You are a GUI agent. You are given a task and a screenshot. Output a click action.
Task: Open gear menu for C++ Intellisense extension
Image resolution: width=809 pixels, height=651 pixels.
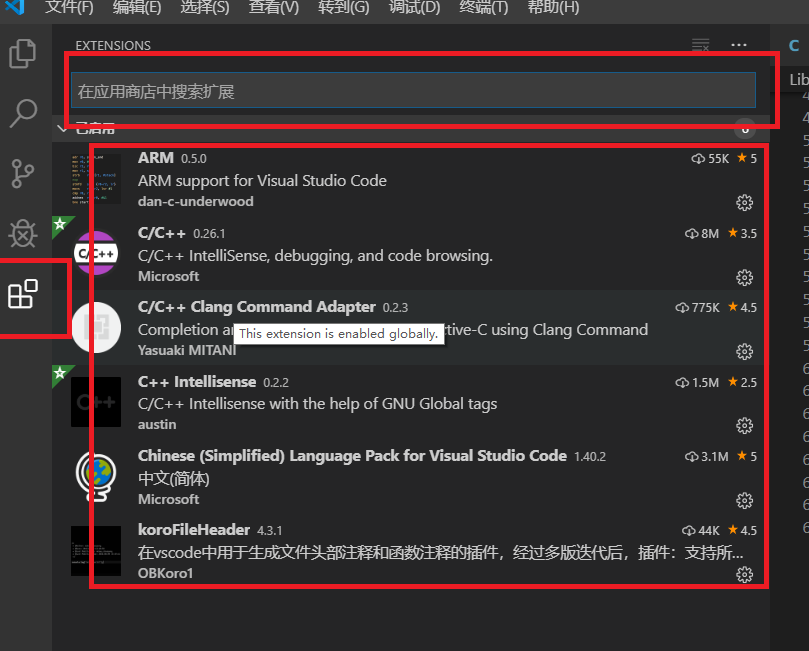744,426
